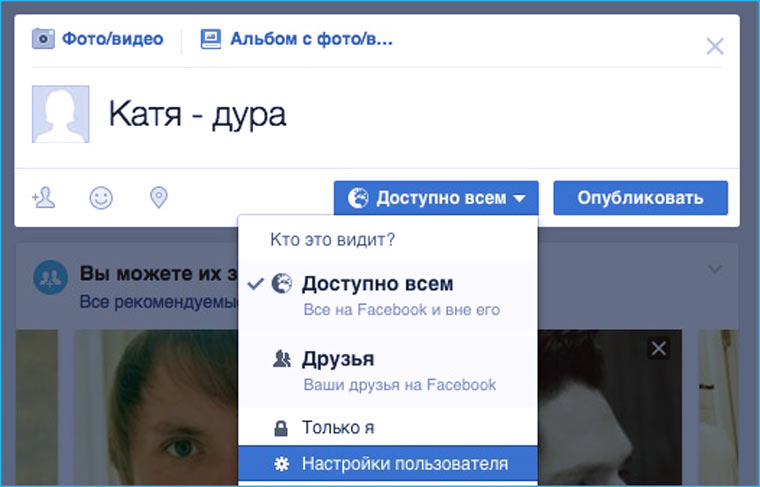
Task: Add location with the map pin icon
Action: (x=159, y=198)
